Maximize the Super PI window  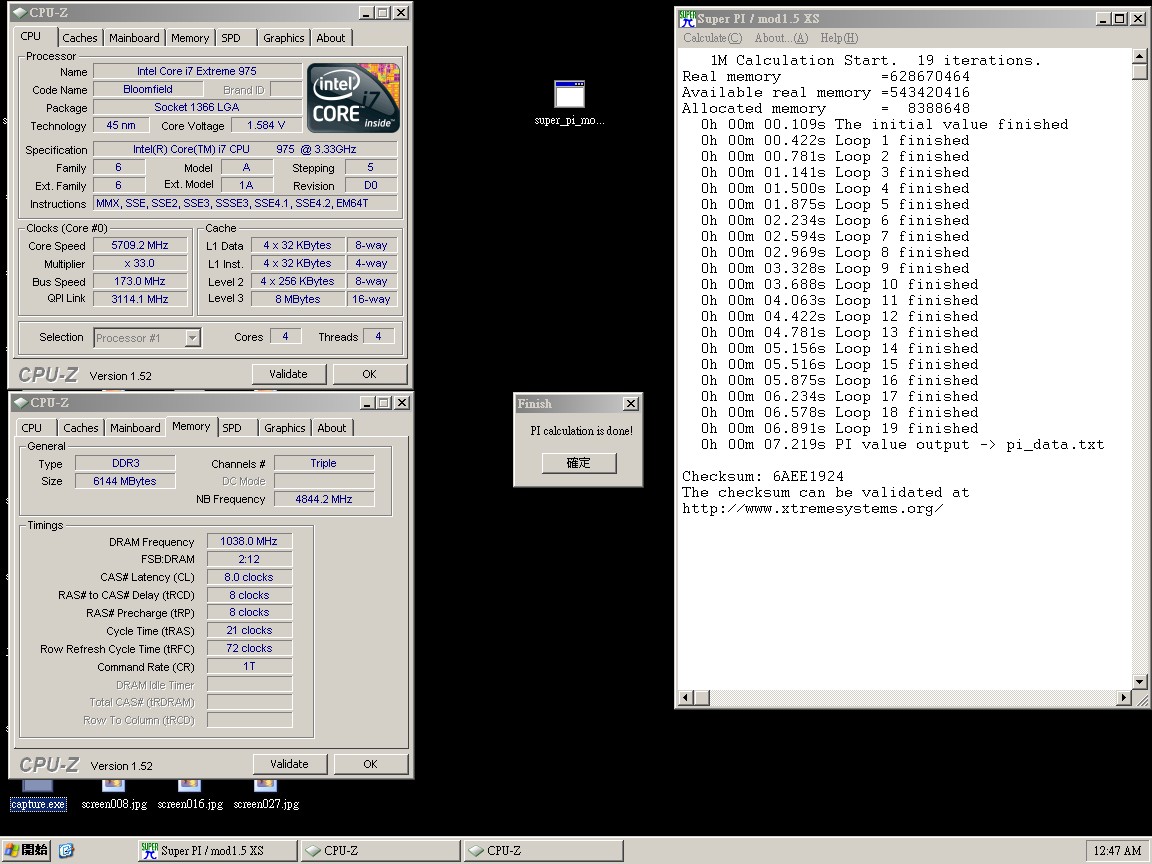[x=1119, y=19]
